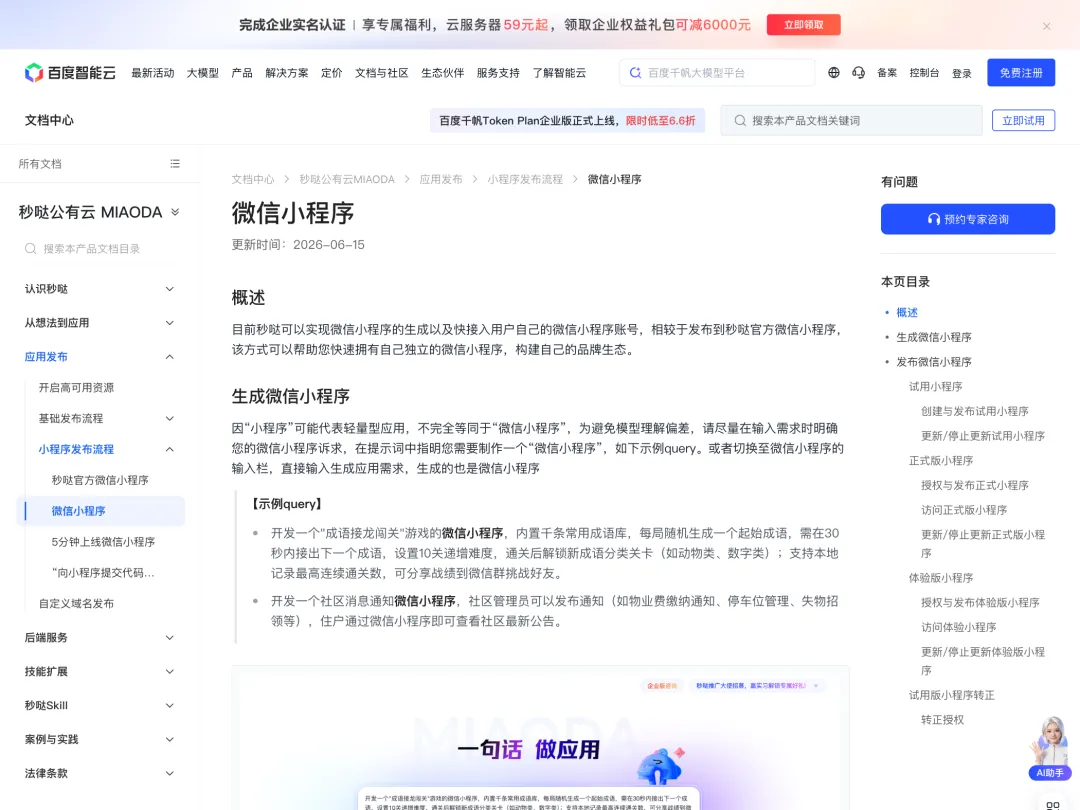Image resolution: width=1080 pixels, height=810 pixels.
Task: Jump to 创建与发布试用小程序 in contents
Action: pos(975,411)
